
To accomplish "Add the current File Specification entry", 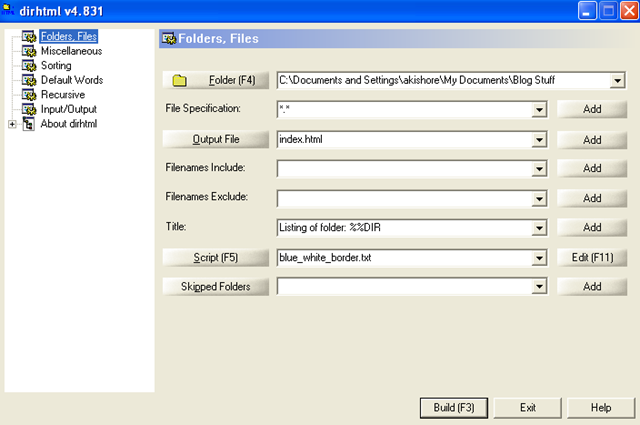I will 592,109.
